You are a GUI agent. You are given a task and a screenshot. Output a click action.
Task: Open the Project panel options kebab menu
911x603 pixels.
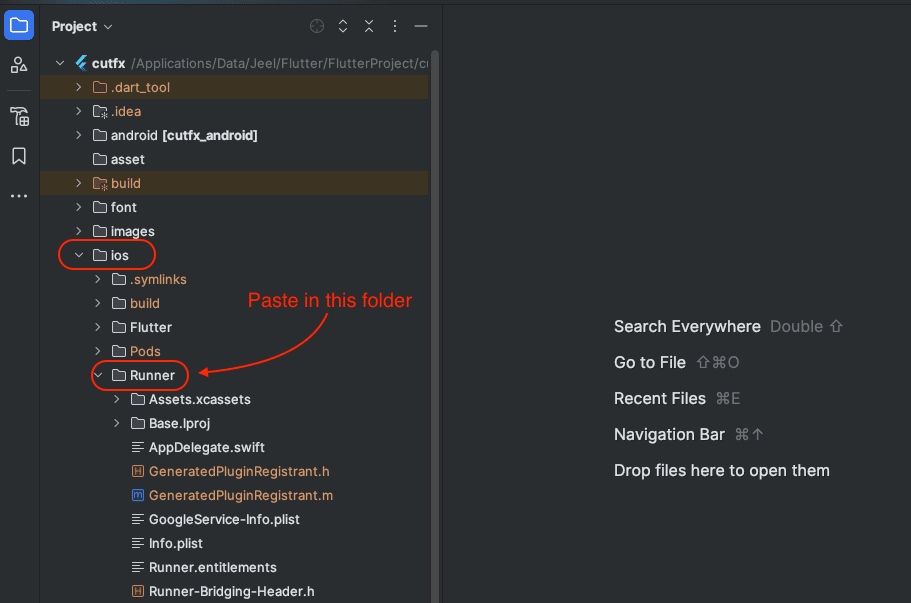coord(395,26)
